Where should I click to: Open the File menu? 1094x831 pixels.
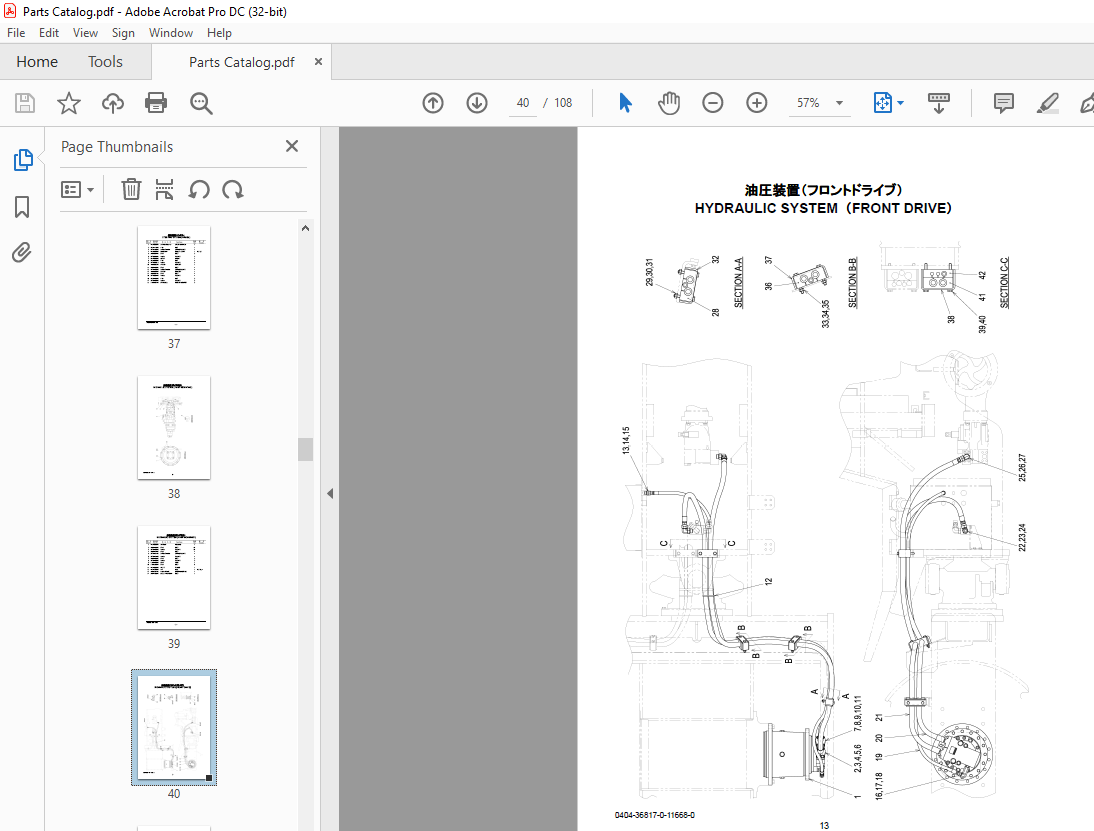tap(16, 33)
